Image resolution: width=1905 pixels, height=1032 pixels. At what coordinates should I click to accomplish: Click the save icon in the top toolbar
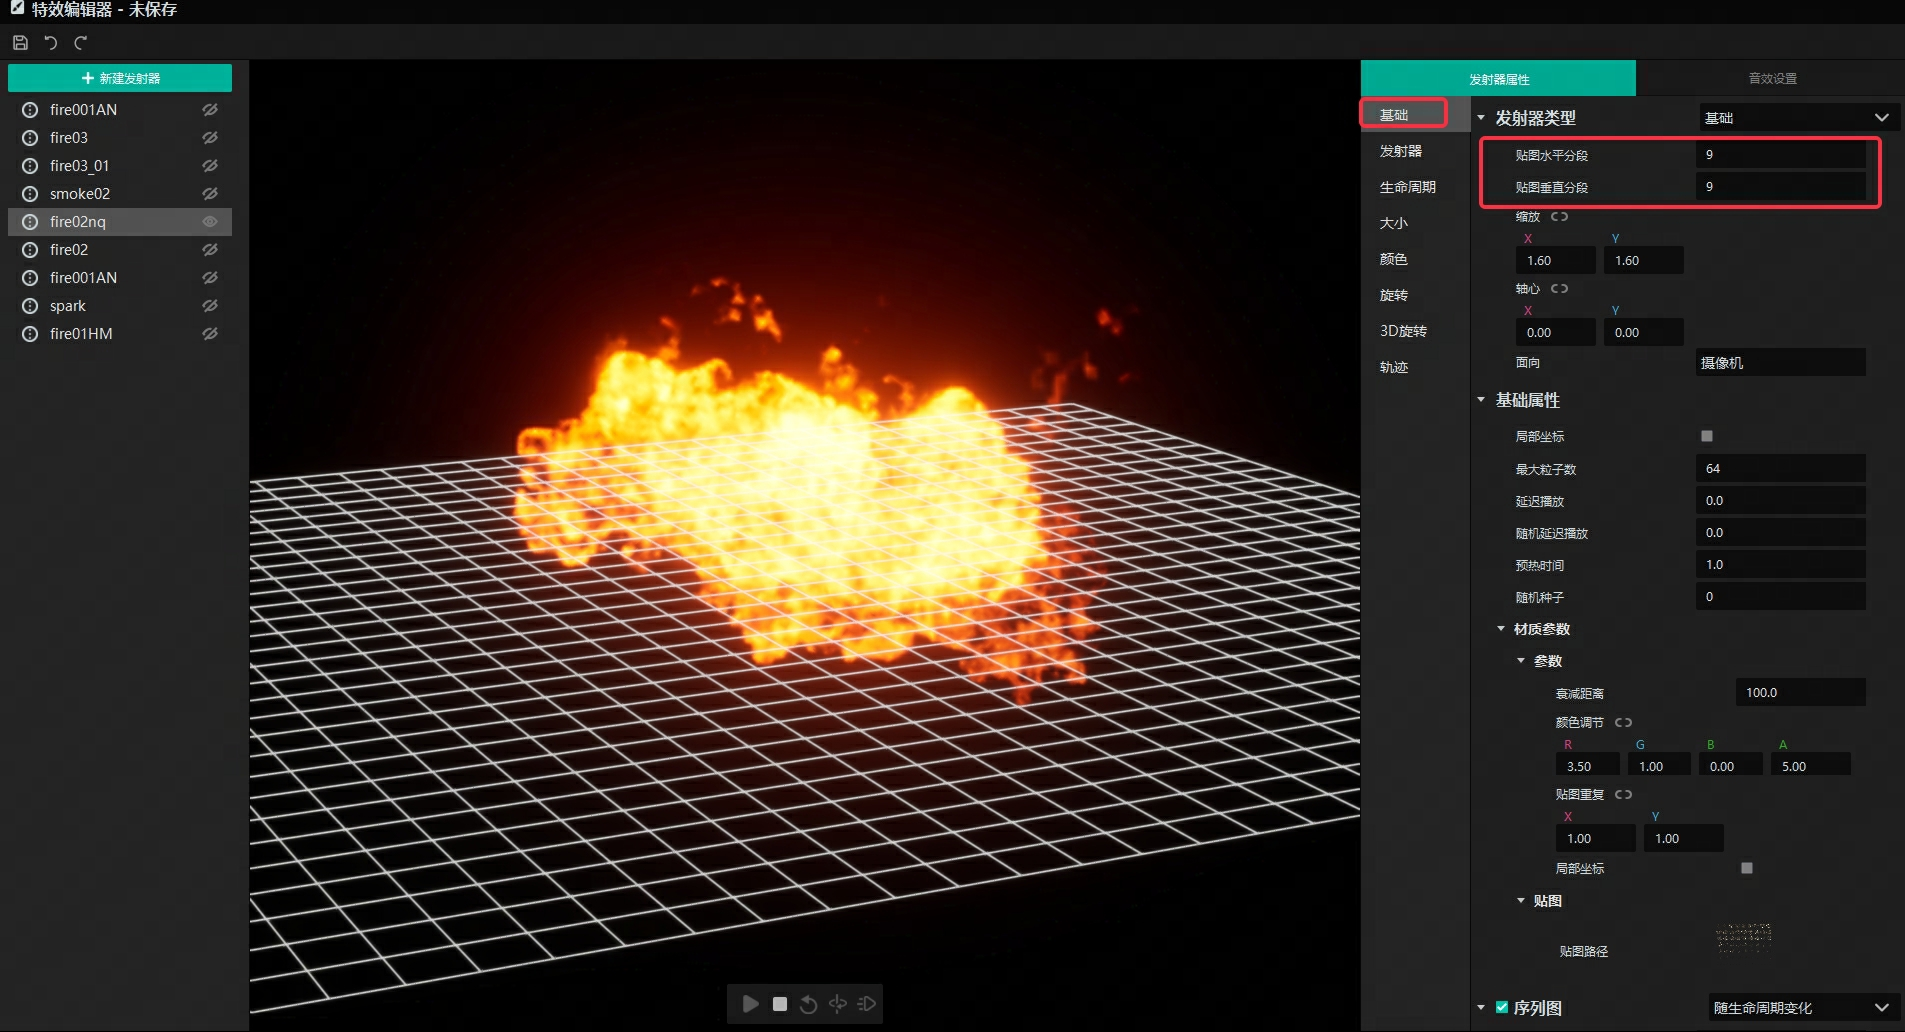[x=20, y=42]
